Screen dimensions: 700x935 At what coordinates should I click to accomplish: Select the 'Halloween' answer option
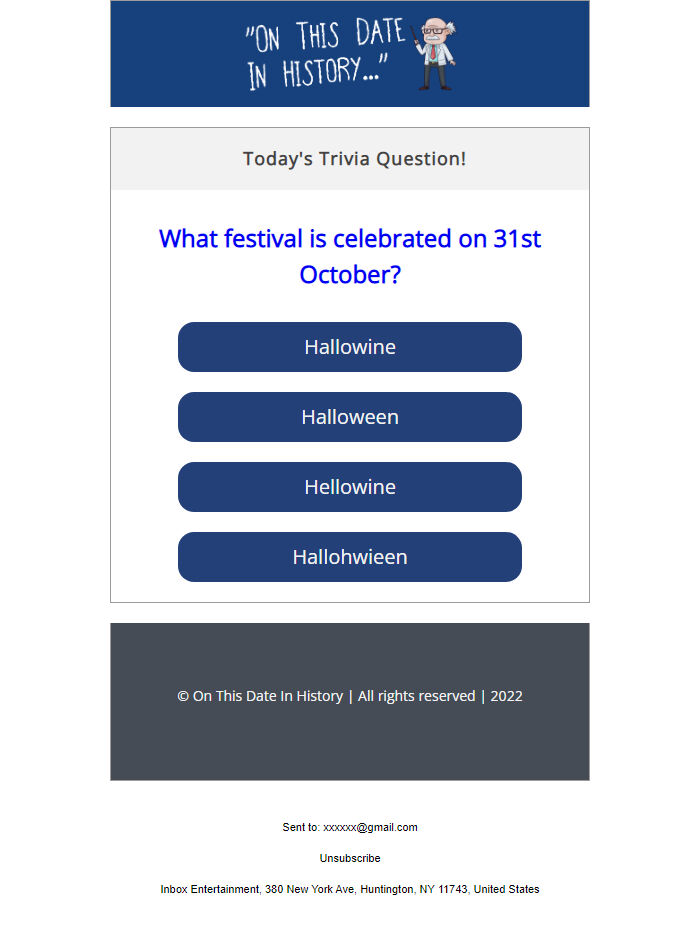(349, 417)
